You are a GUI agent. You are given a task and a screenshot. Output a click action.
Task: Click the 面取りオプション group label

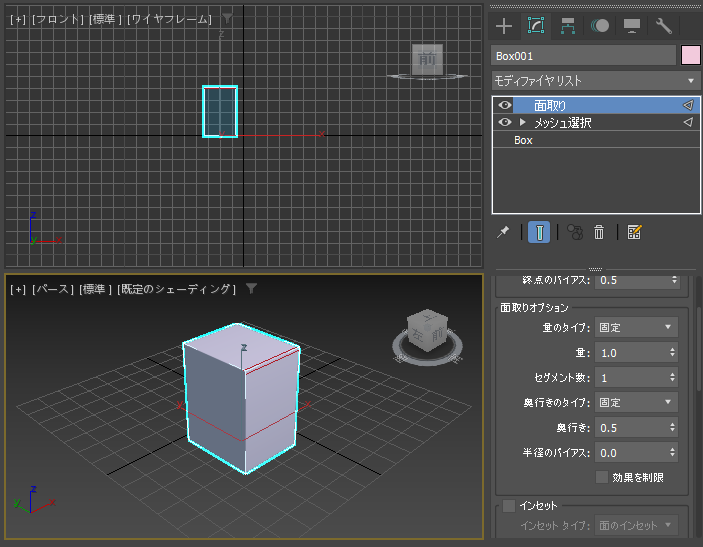pos(534,308)
